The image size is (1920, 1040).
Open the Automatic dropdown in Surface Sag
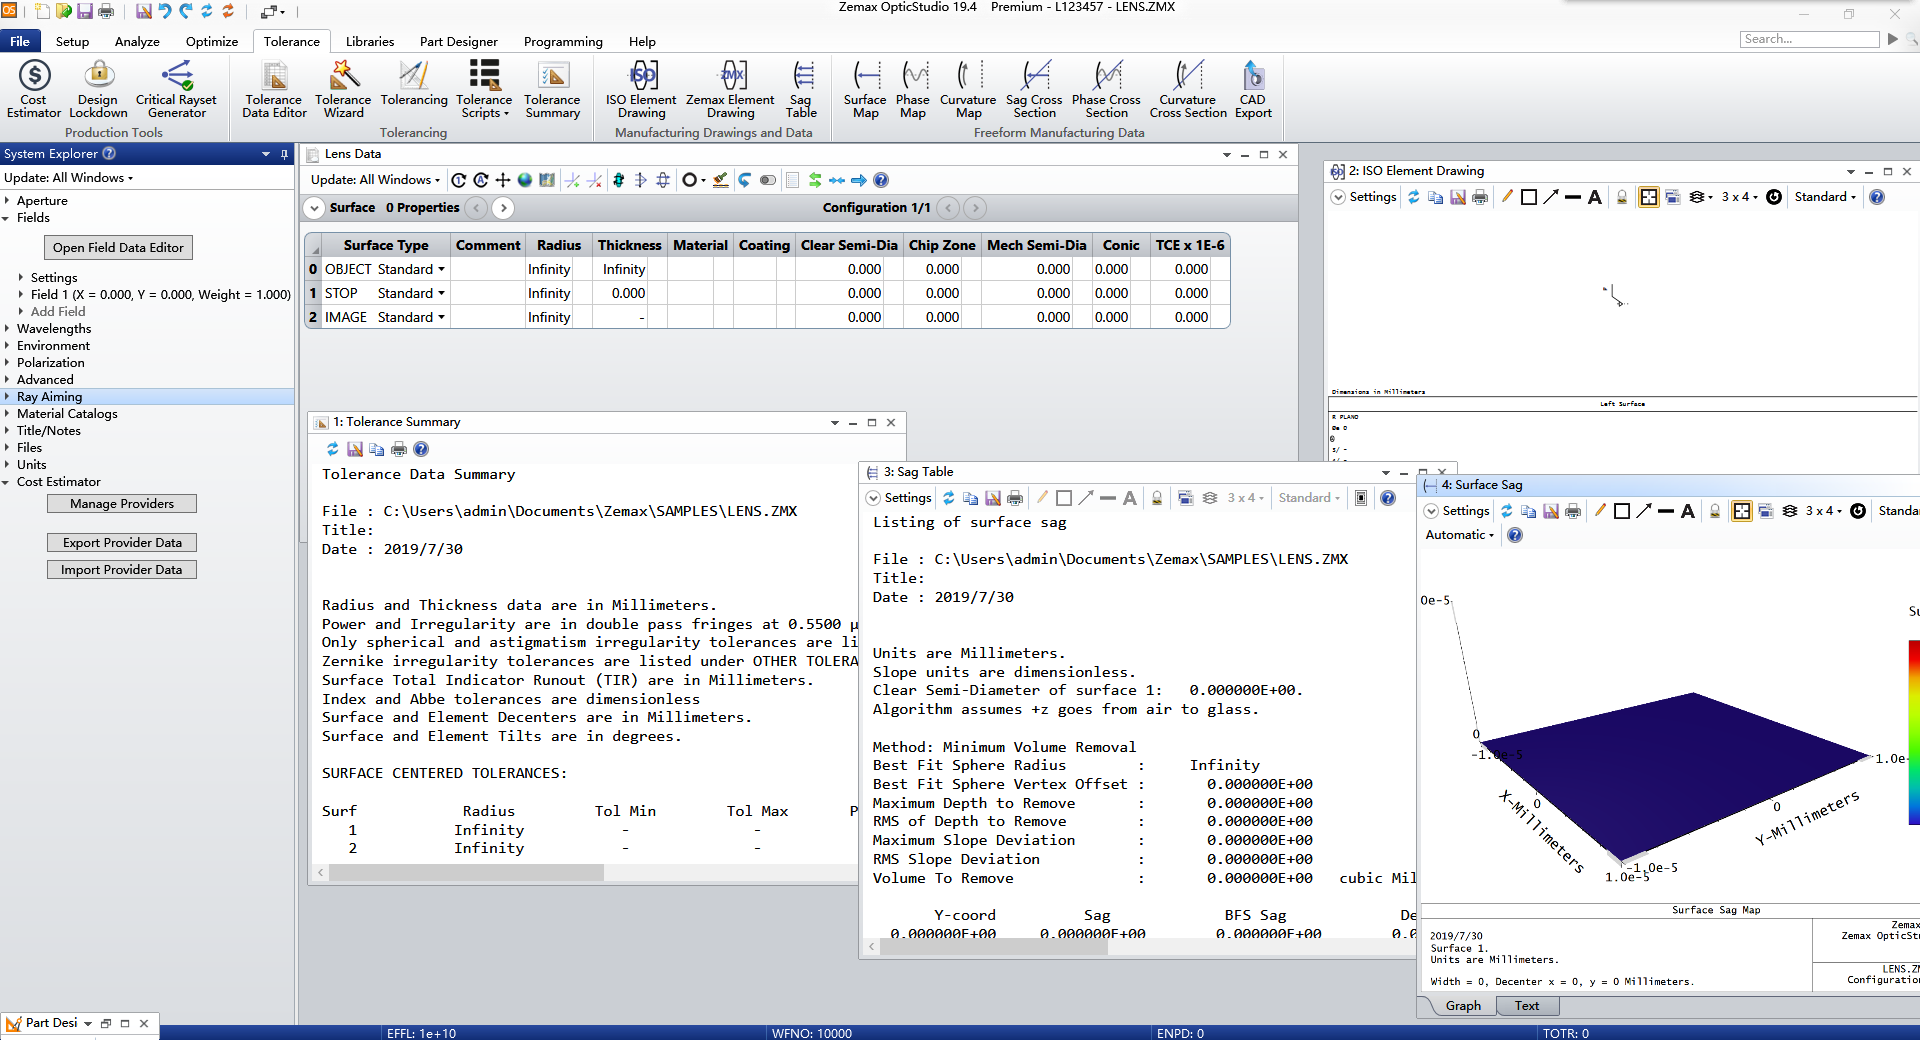pos(1459,535)
